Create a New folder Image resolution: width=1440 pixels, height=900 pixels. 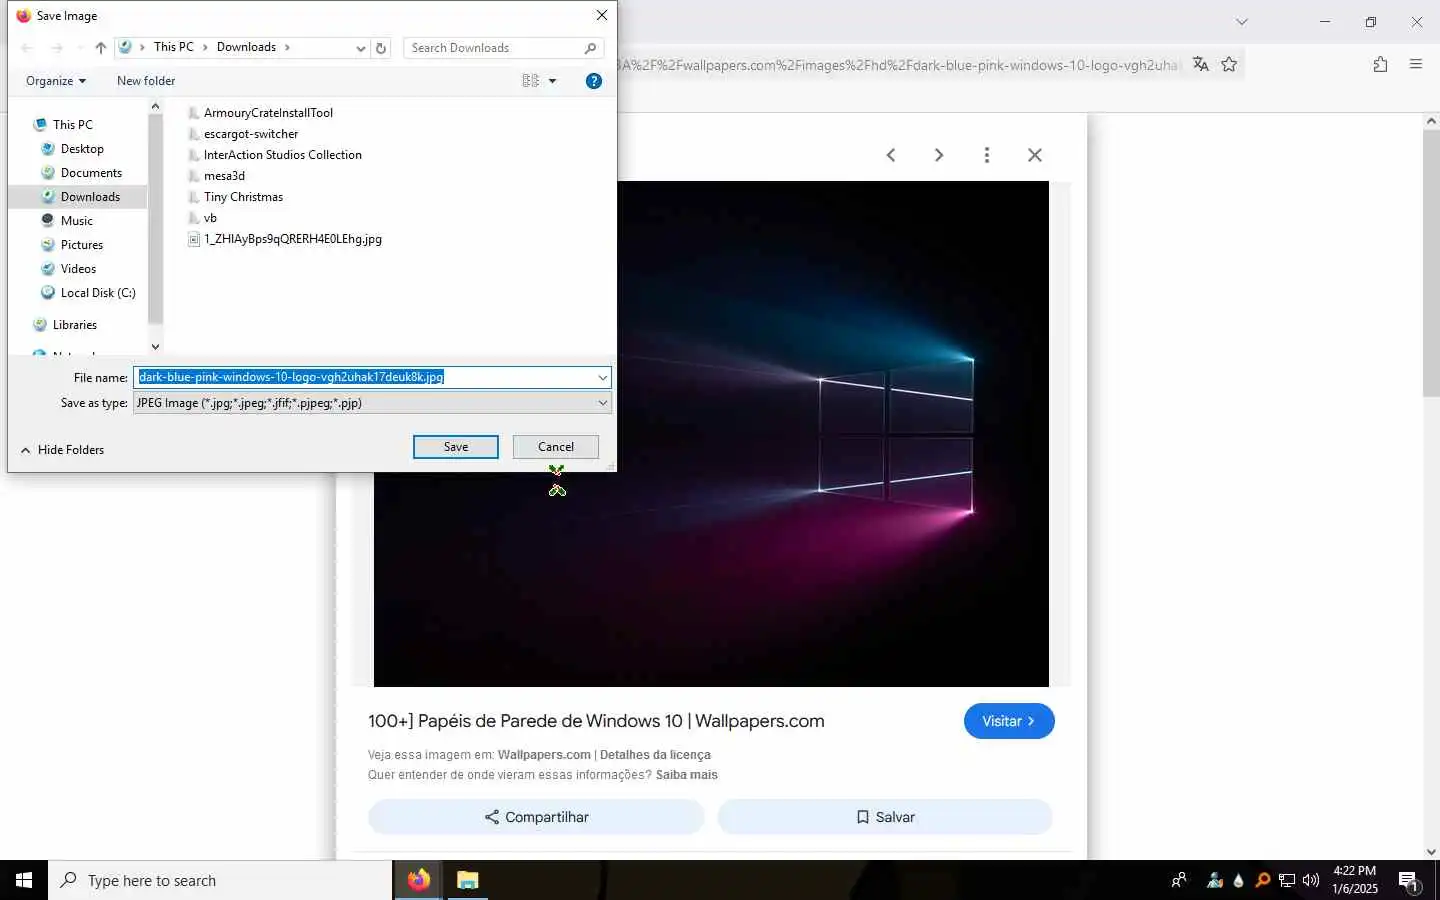point(146,81)
